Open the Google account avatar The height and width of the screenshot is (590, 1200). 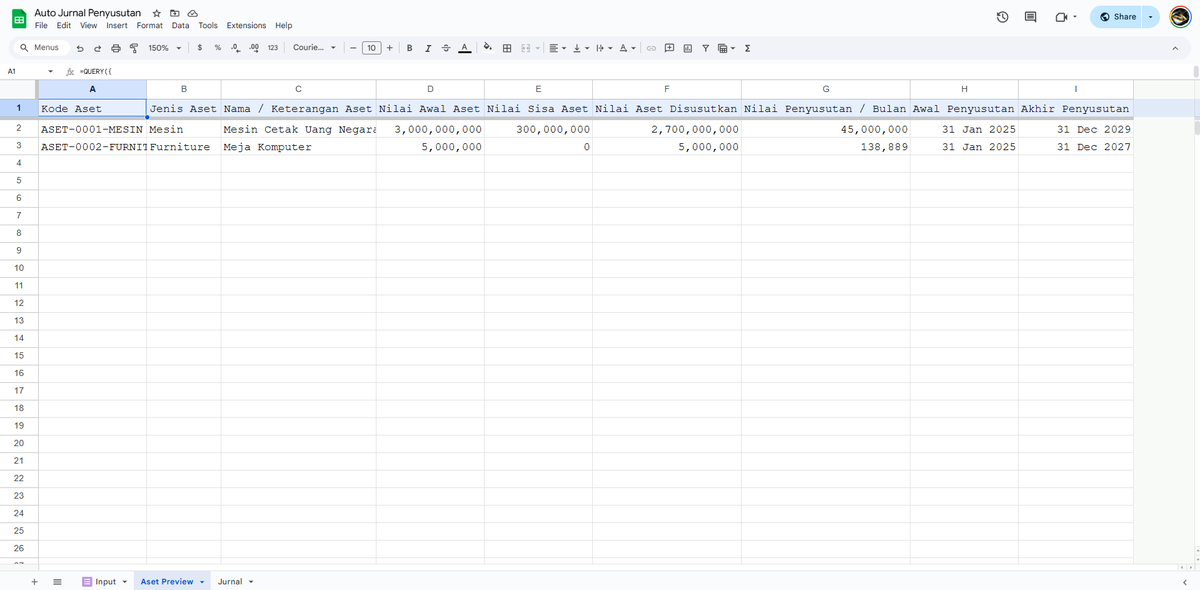1179,17
